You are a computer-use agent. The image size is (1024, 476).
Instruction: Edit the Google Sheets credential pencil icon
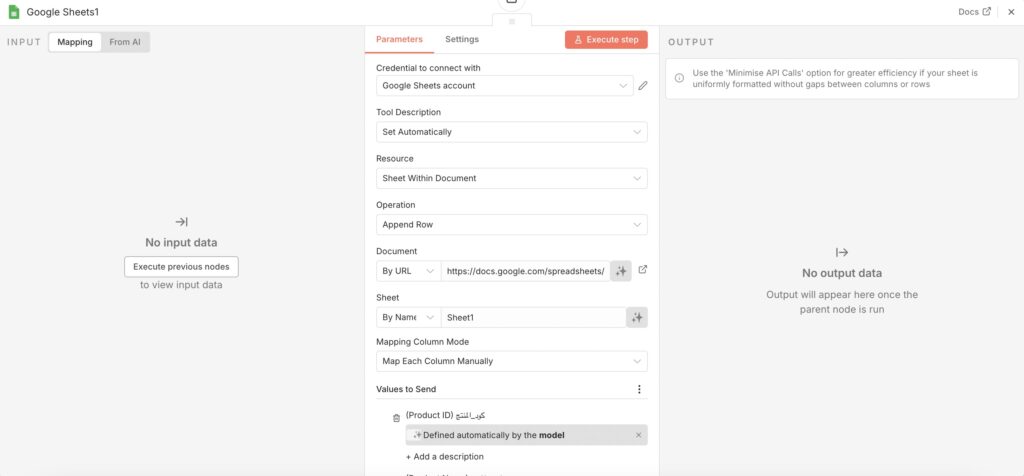[x=643, y=86]
